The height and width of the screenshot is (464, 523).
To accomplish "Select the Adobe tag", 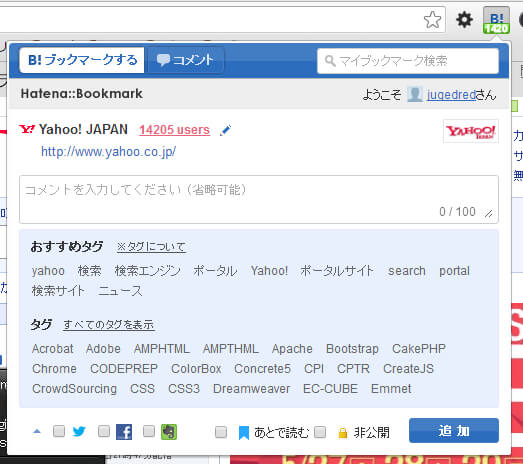I will coord(103,349).
